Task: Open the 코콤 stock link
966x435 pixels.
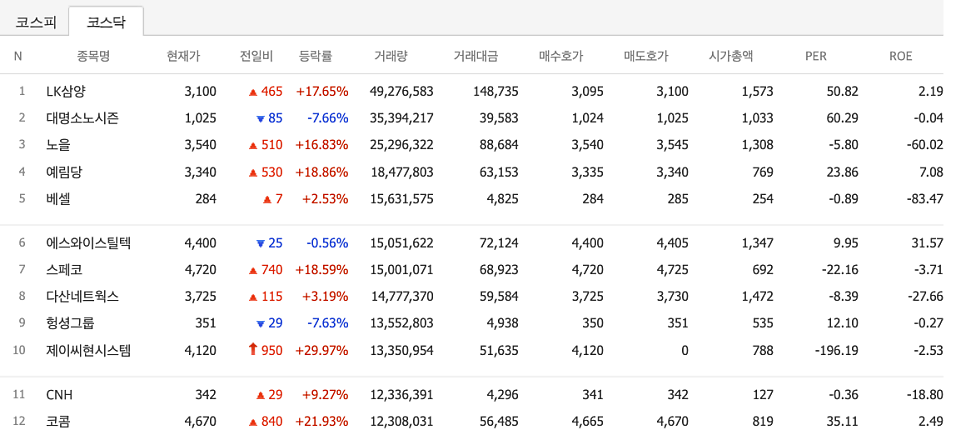Action: pyautogui.click(x=58, y=422)
